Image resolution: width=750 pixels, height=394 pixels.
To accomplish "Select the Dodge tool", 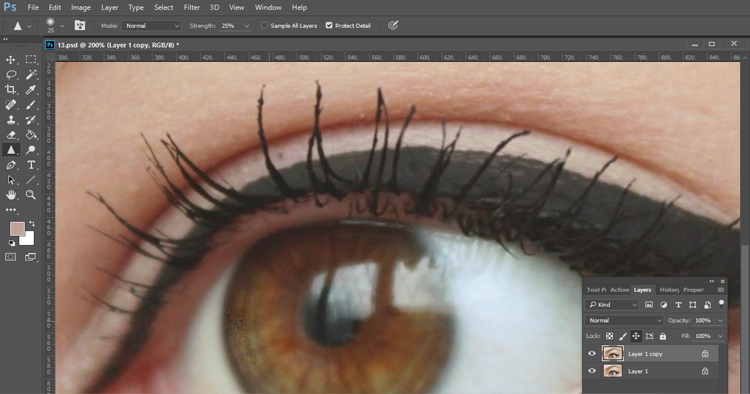I will point(31,150).
